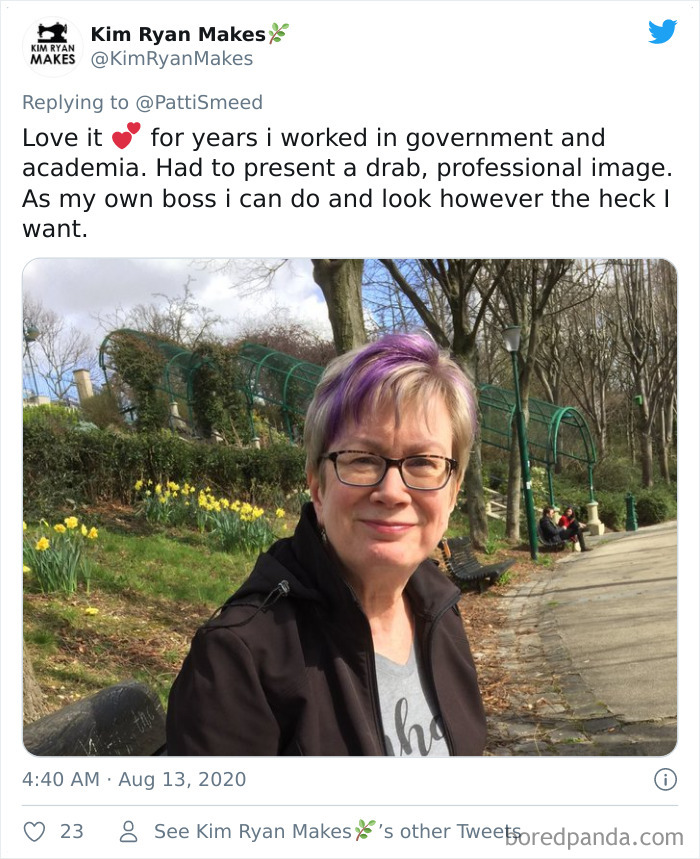Screen dimensions: 700x859
Task: Open the @KimRyanMakes handle
Action: [x=172, y=58]
